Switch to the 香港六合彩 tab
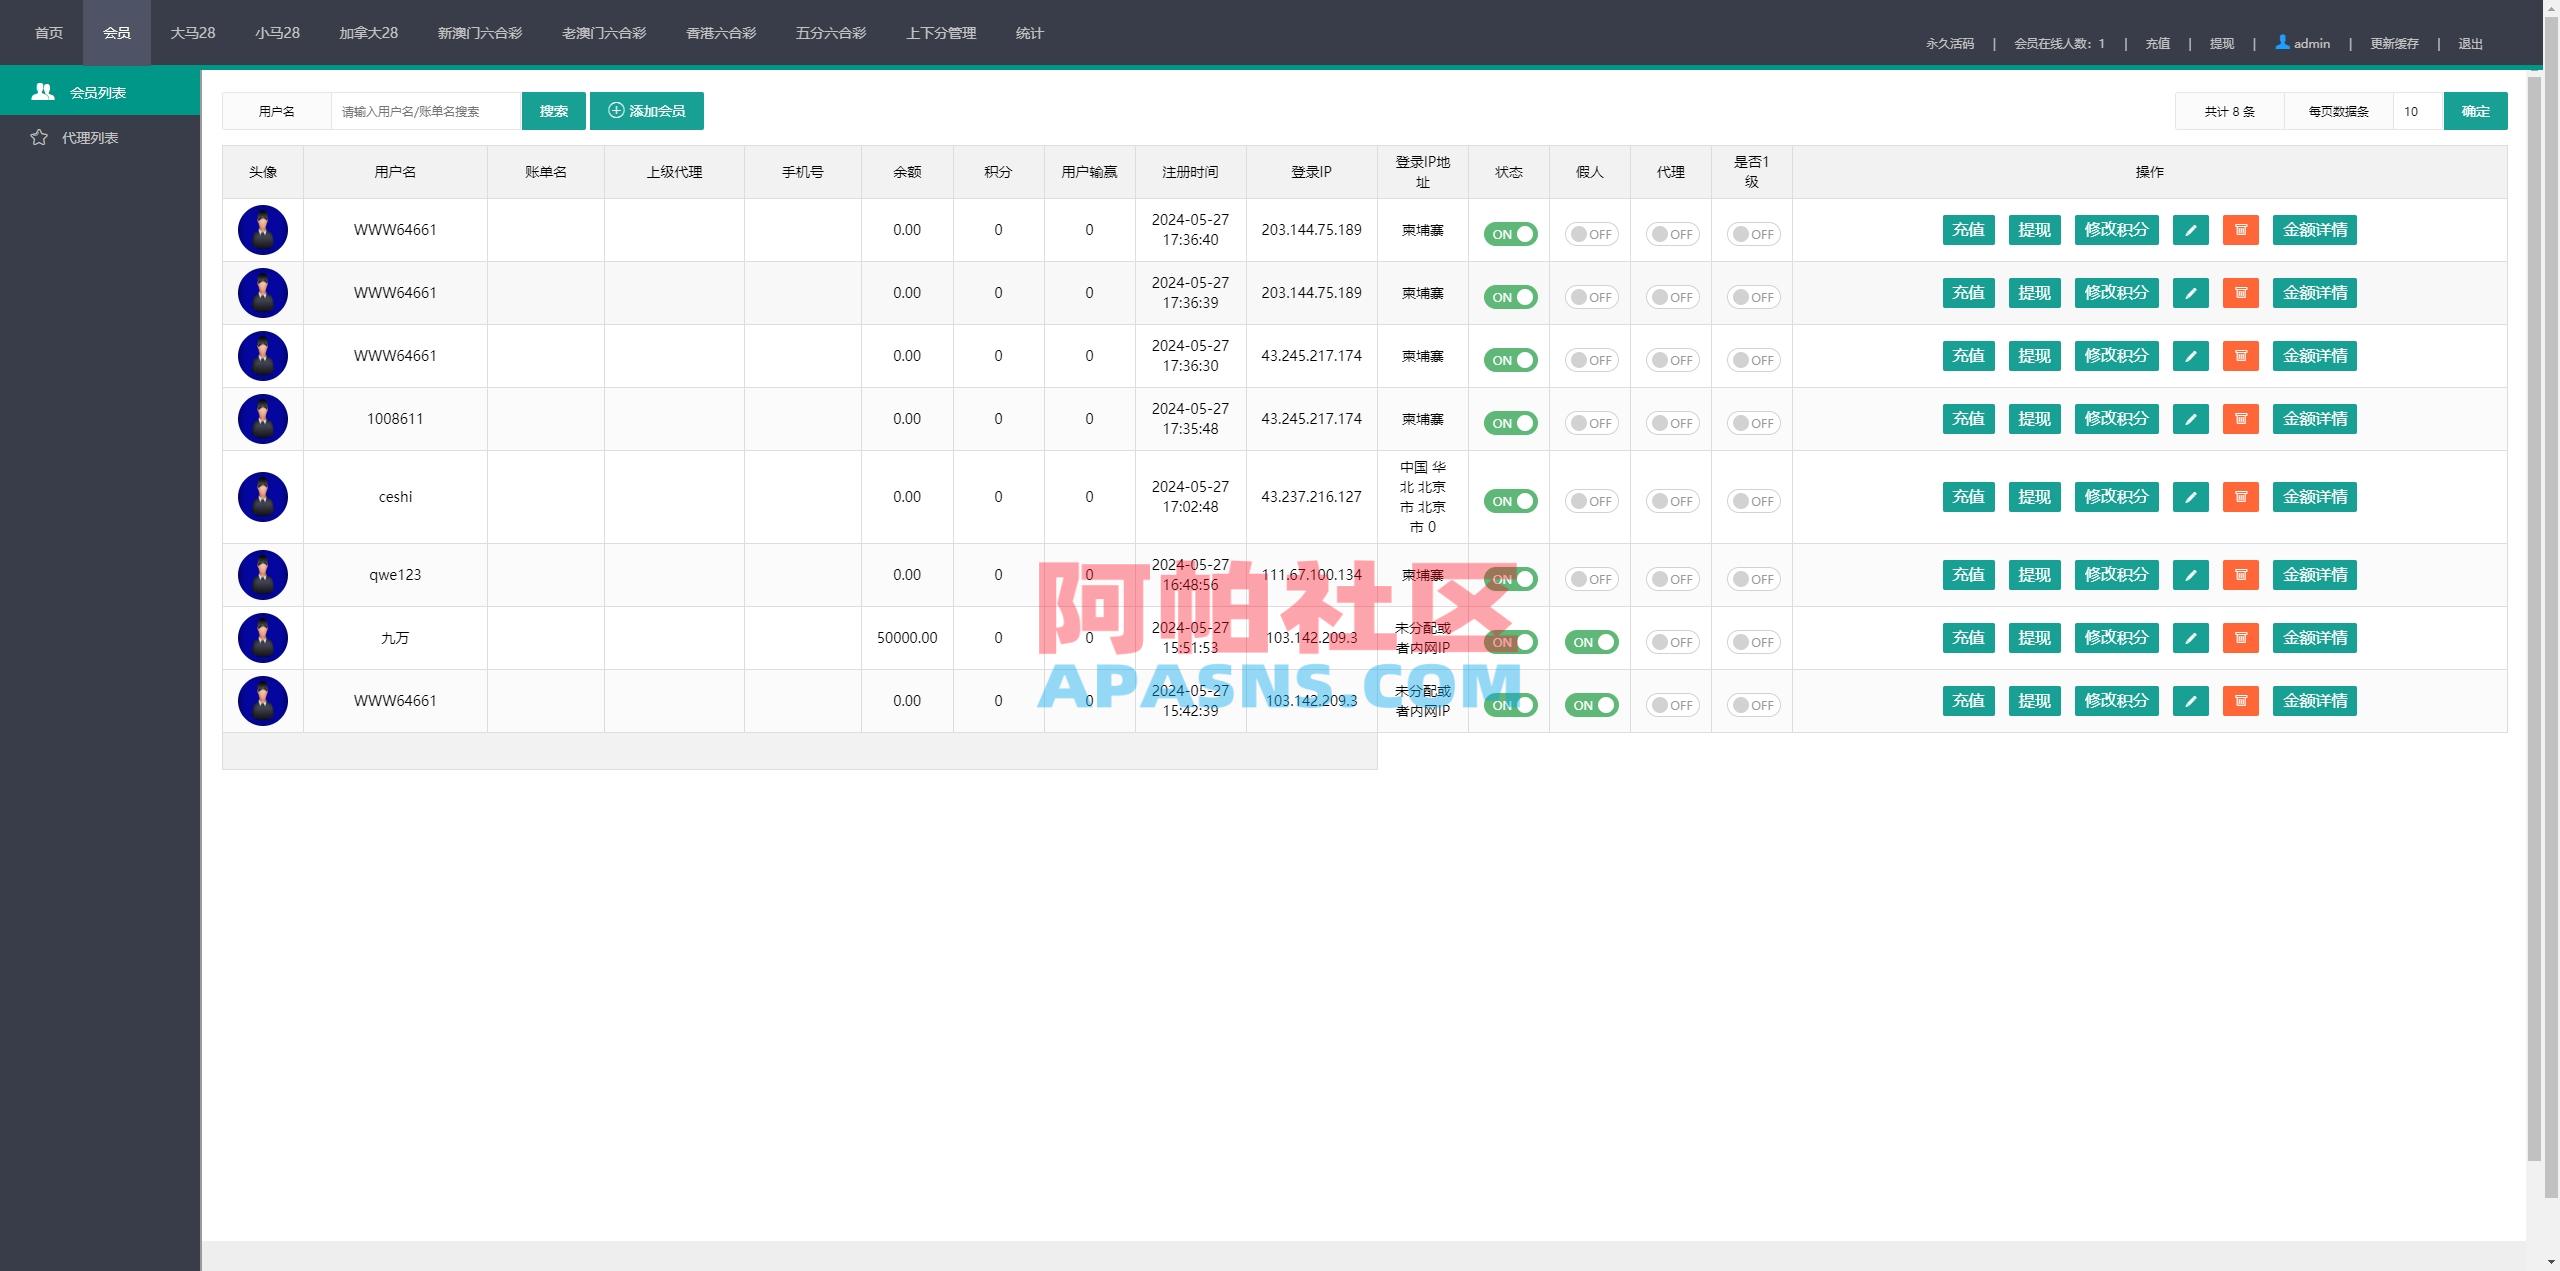 pyautogui.click(x=720, y=32)
